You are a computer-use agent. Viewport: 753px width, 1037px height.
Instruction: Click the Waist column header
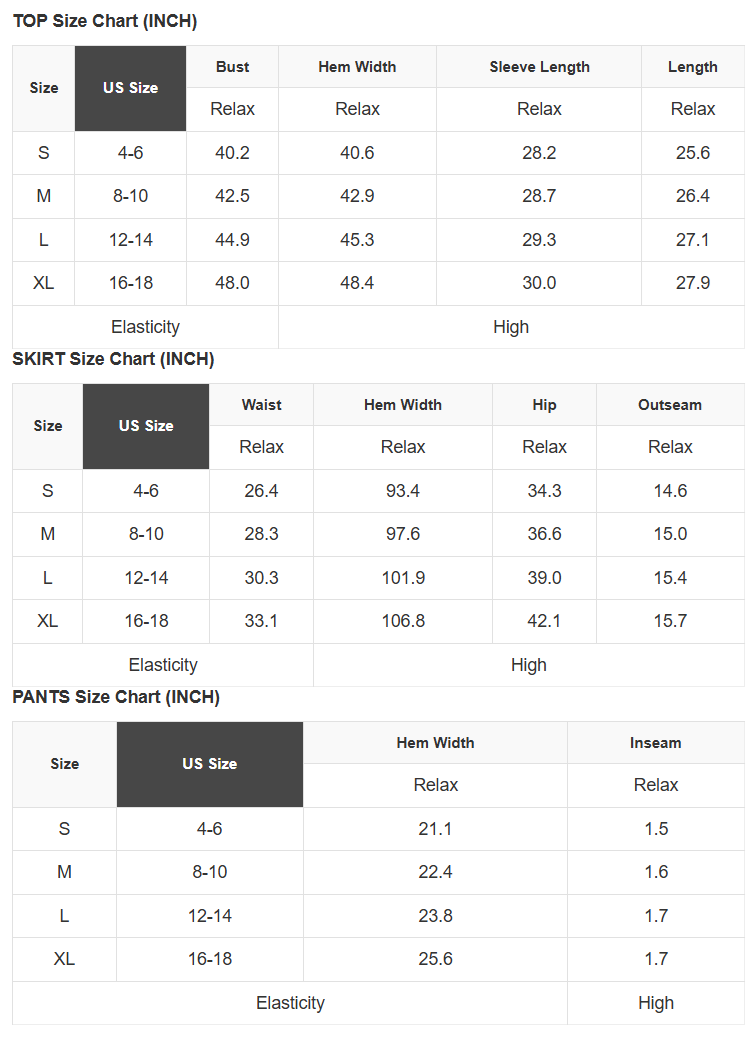261,405
